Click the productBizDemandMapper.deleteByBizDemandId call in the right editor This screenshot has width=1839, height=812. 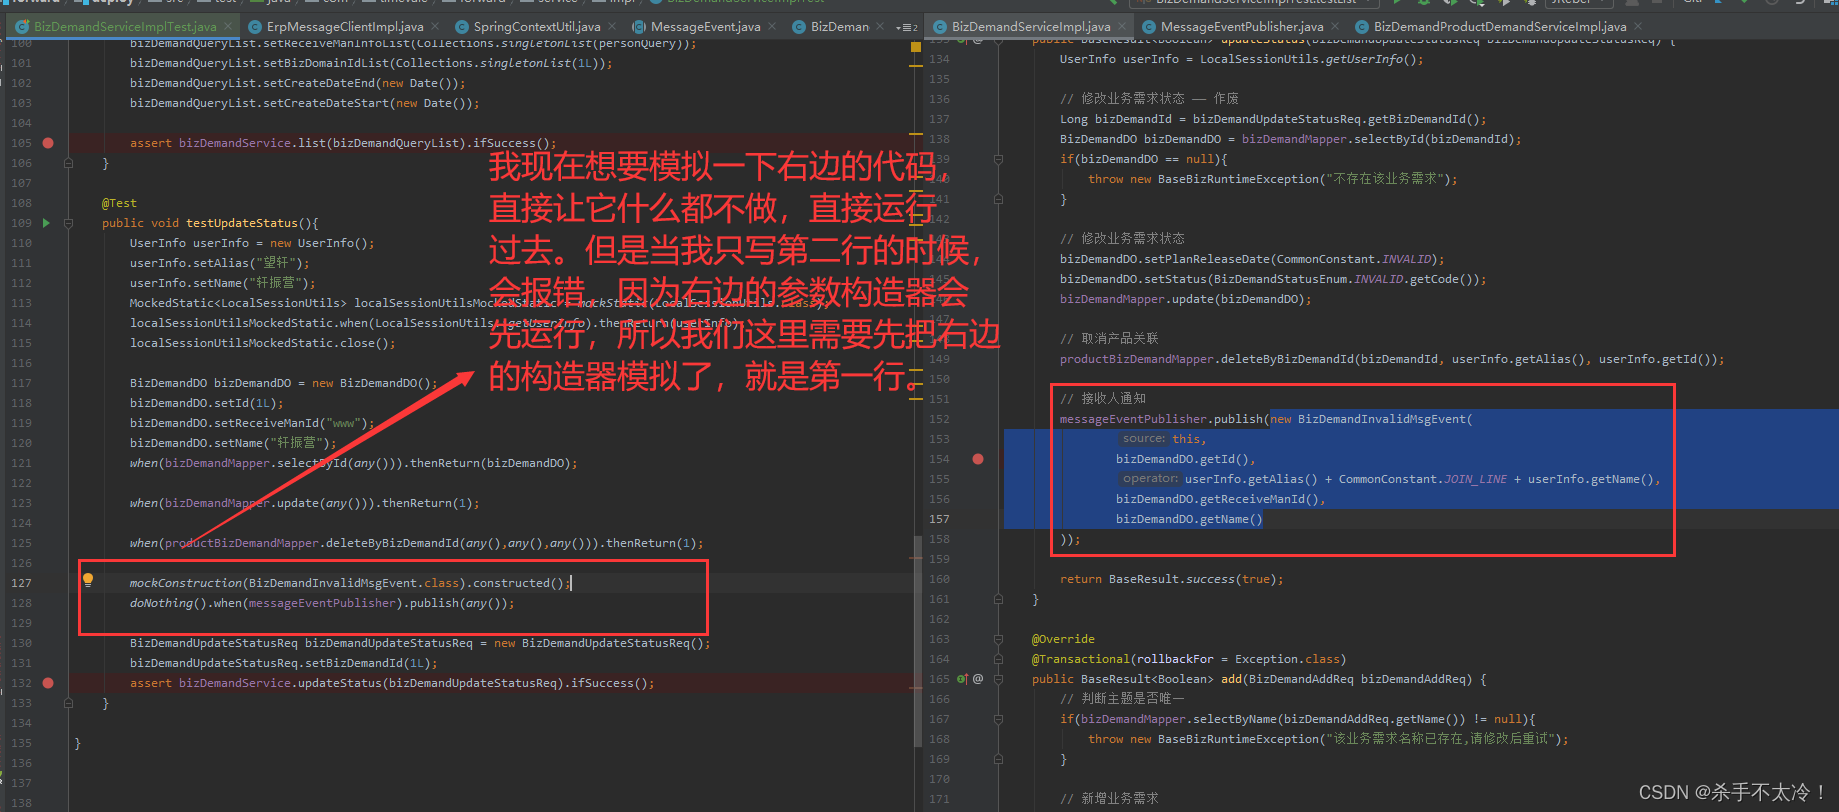(1392, 359)
